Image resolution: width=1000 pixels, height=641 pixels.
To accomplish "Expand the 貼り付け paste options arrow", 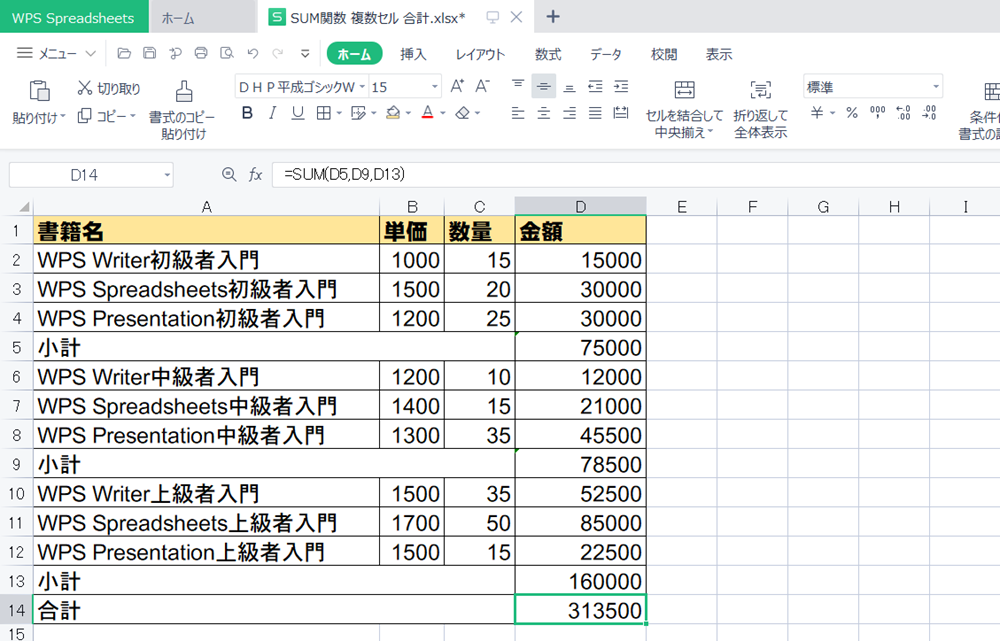I will pyautogui.click(x=63, y=117).
